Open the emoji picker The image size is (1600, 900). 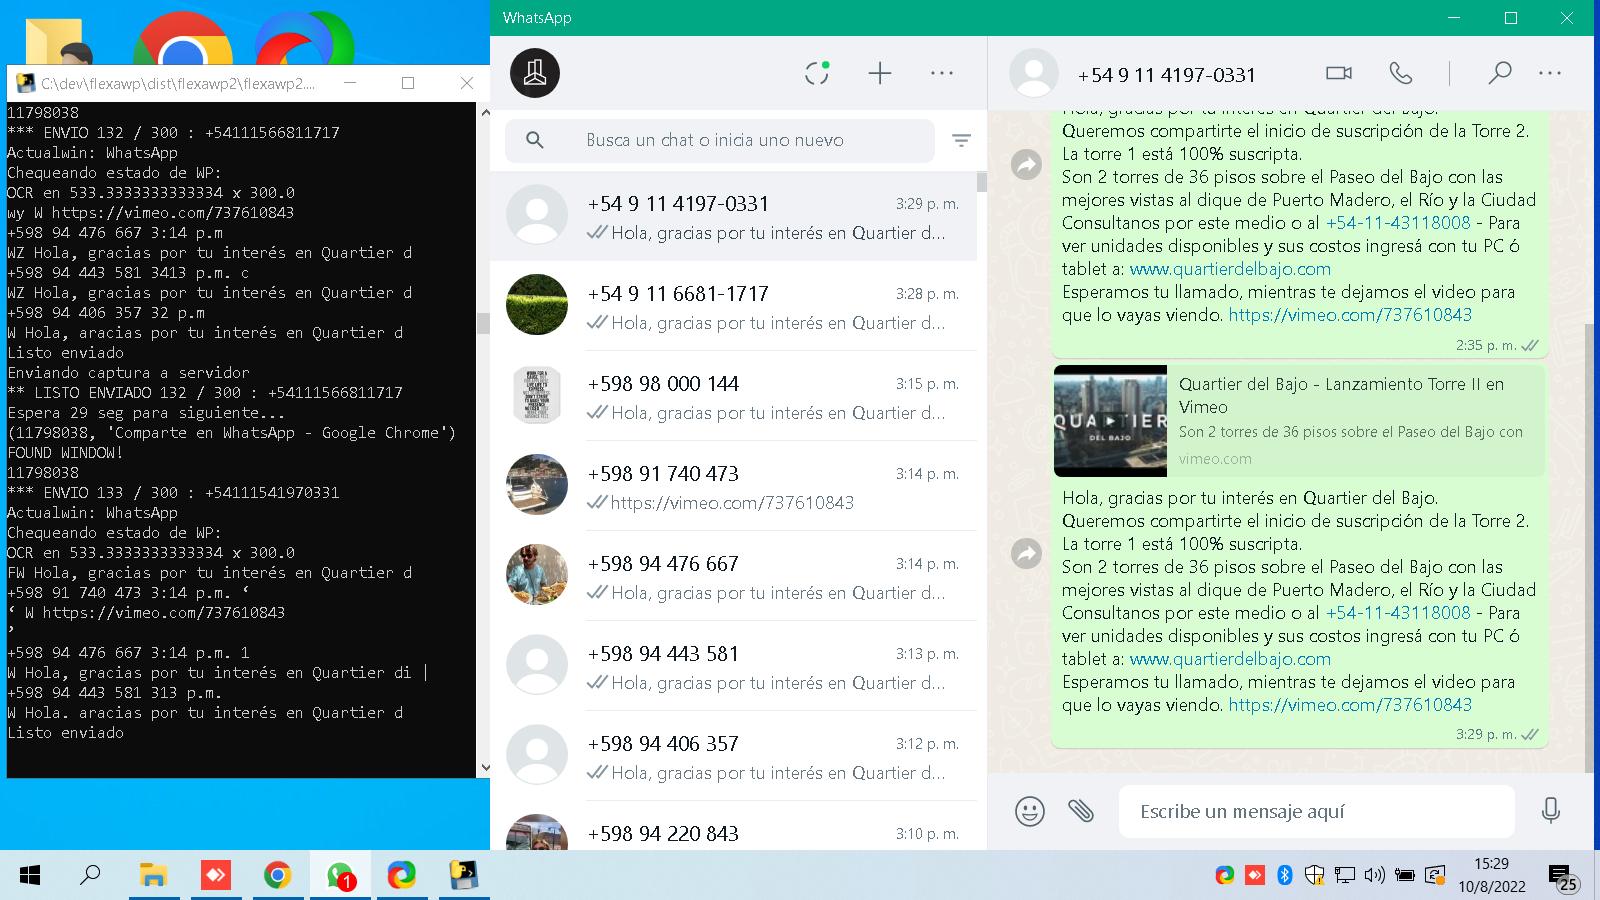1030,811
